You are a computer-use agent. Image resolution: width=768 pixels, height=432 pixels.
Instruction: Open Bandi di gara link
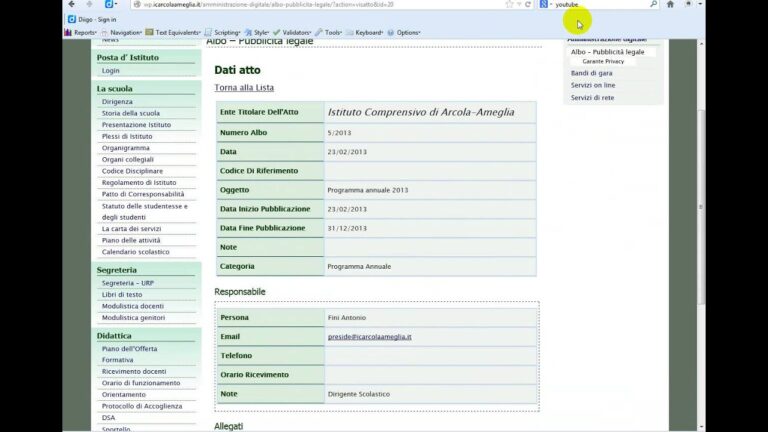pyautogui.click(x=591, y=73)
